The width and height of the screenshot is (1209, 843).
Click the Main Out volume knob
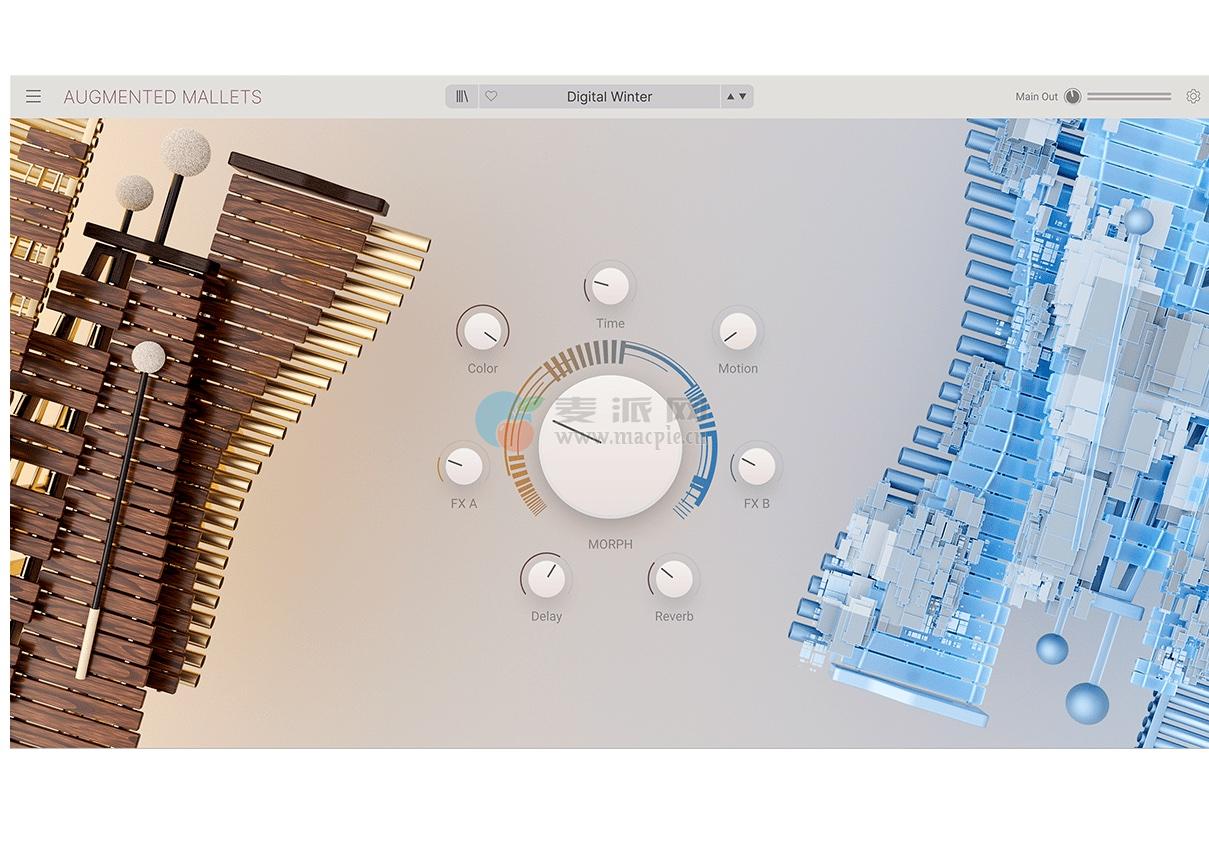point(1073,97)
